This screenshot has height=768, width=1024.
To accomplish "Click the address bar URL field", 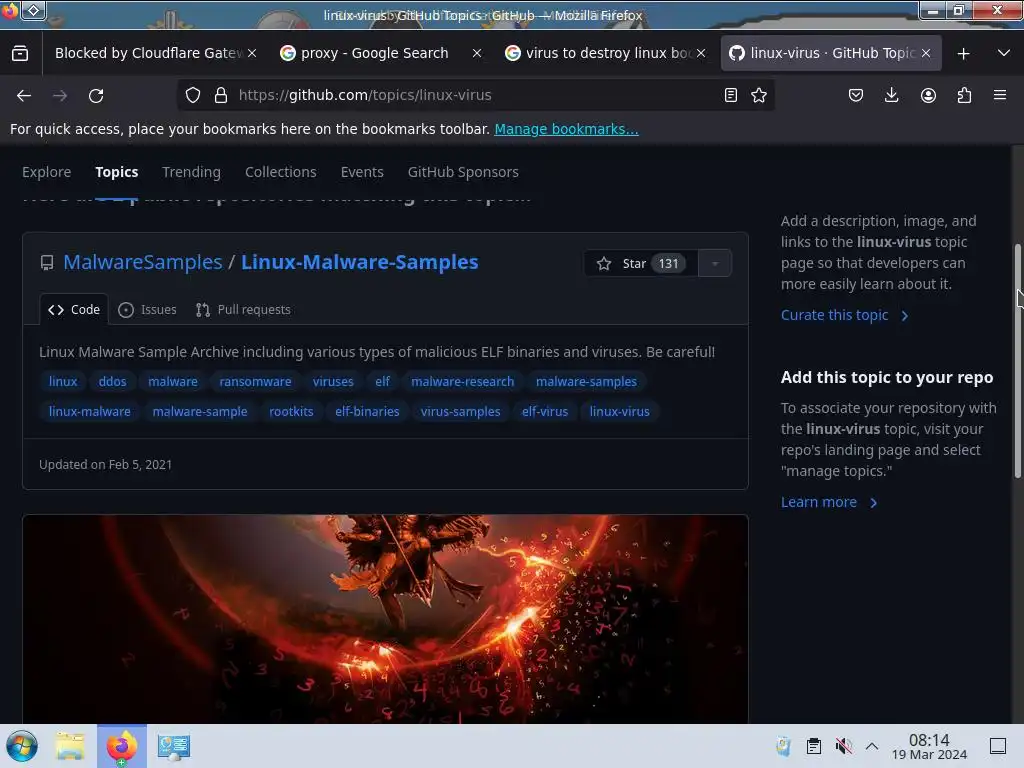I will [x=477, y=95].
